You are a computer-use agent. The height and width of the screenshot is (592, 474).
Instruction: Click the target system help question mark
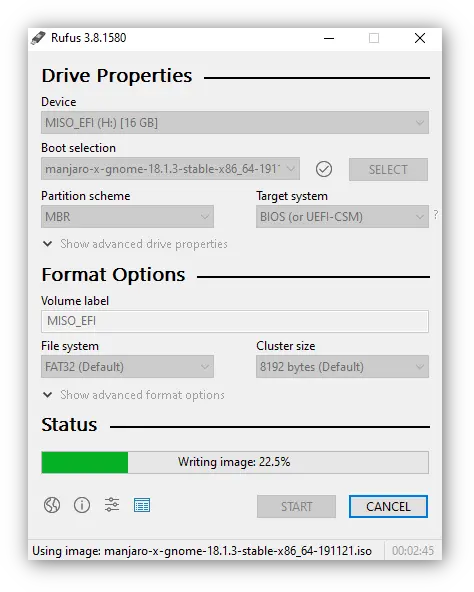click(x=435, y=215)
